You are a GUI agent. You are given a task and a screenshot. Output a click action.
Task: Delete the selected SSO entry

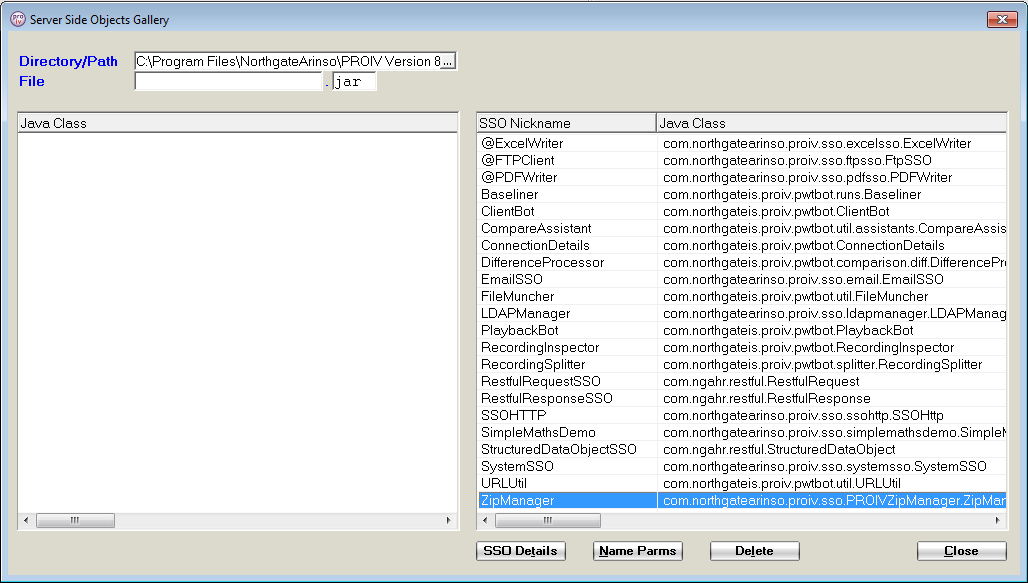point(755,551)
